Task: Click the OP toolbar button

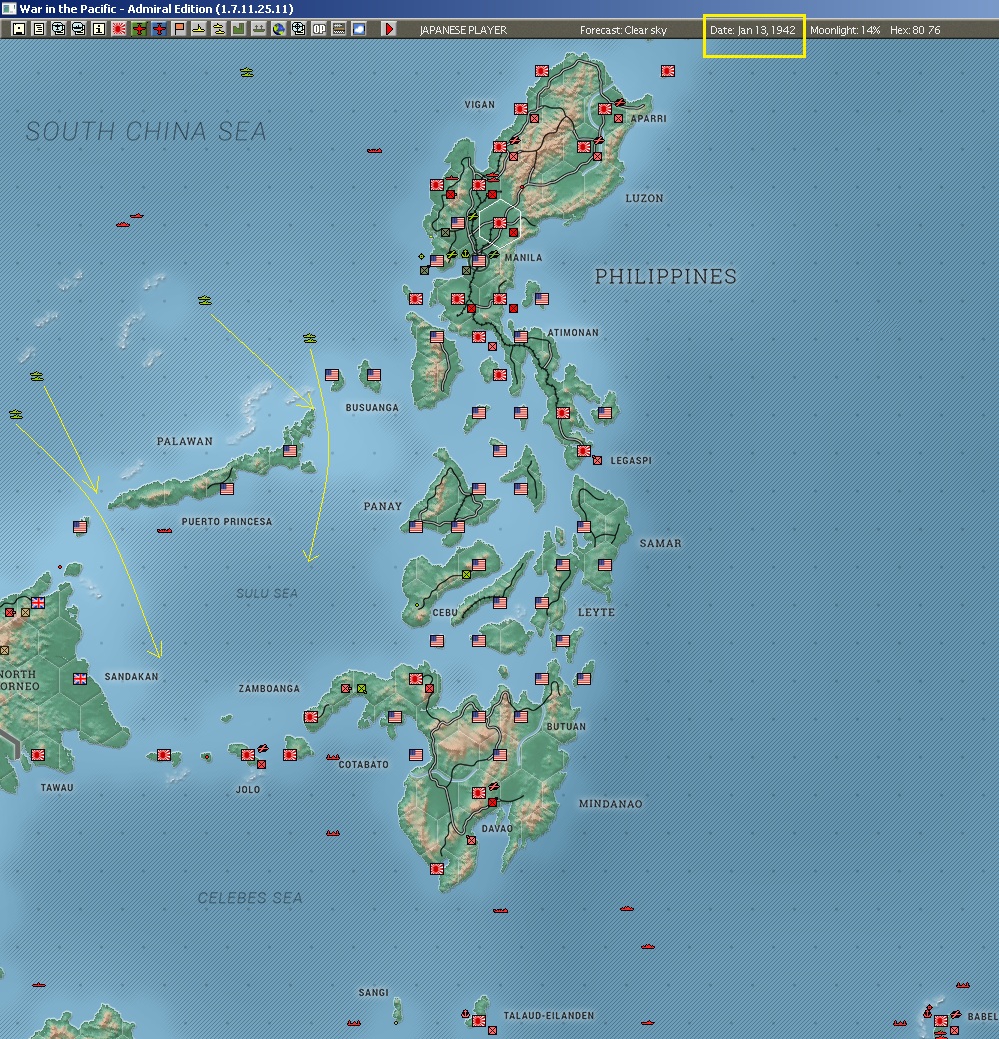Action: coord(319,29)
